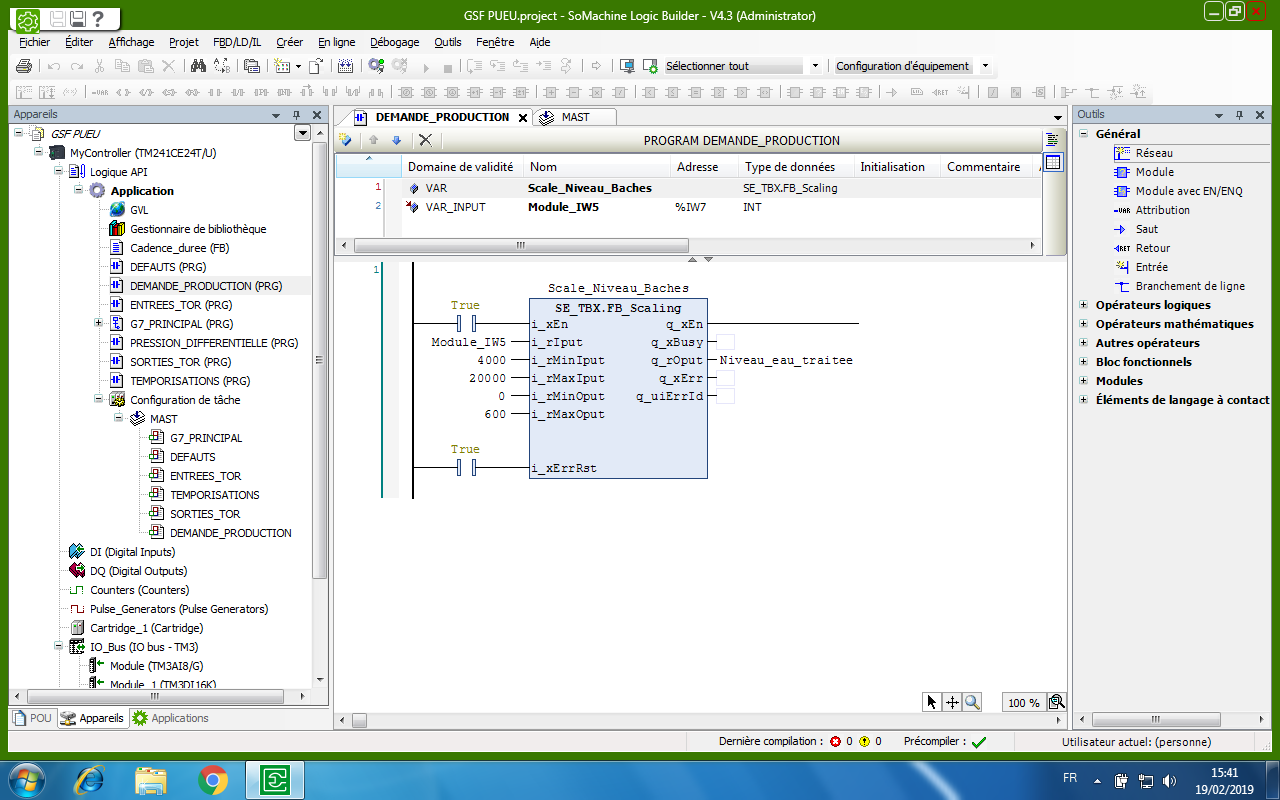The image size is (1280, 800).
Task: Select the pan/move crosshair tool
Action: tap(952, 702)
